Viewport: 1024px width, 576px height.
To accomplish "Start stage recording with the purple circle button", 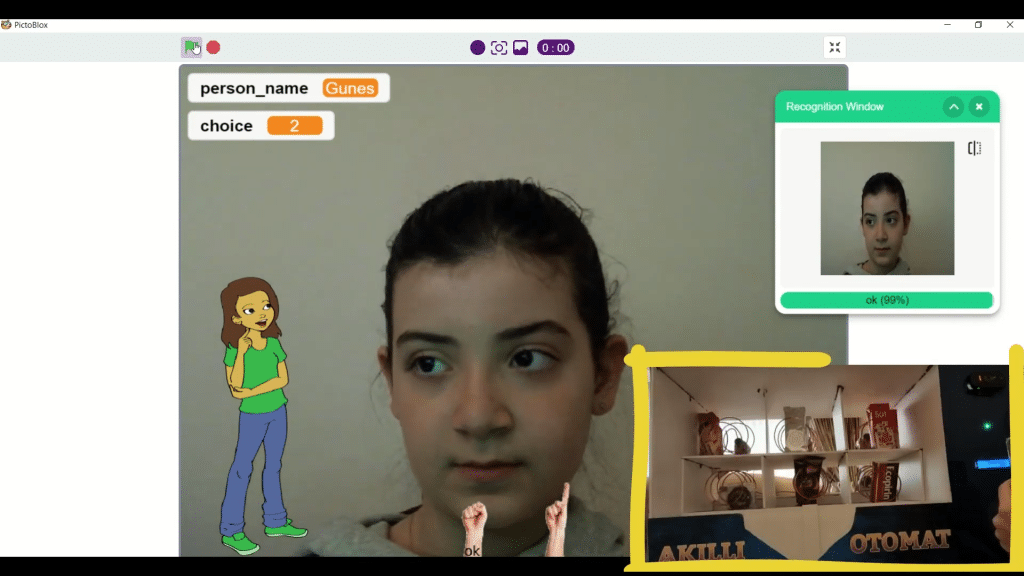I will click(477, 48).
